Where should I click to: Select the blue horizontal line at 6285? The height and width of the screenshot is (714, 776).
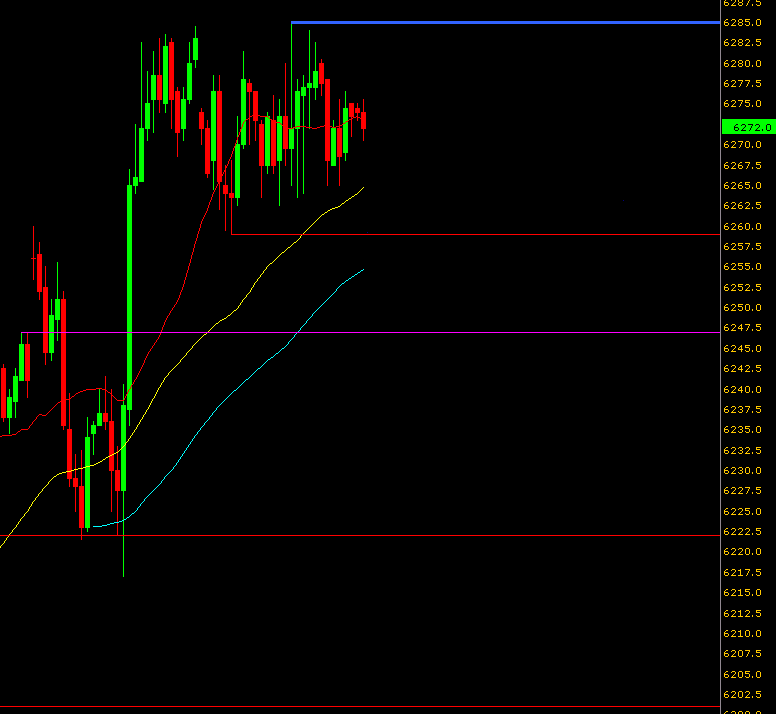pos(505,22)
